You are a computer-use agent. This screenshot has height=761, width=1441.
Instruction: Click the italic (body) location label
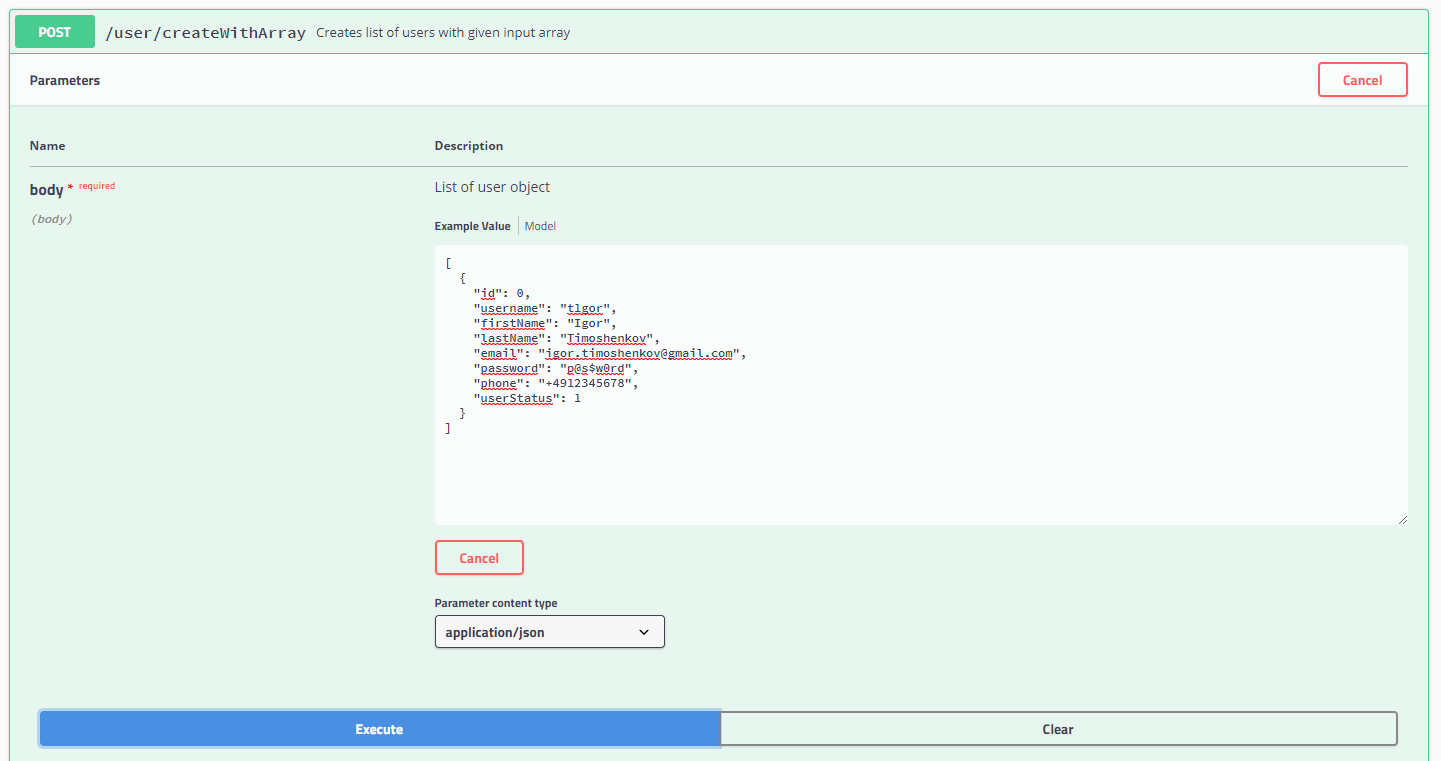[x=51, y=219]
